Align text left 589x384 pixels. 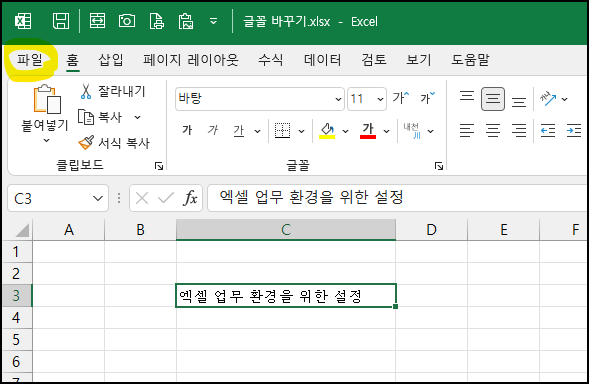click(467, 130)
